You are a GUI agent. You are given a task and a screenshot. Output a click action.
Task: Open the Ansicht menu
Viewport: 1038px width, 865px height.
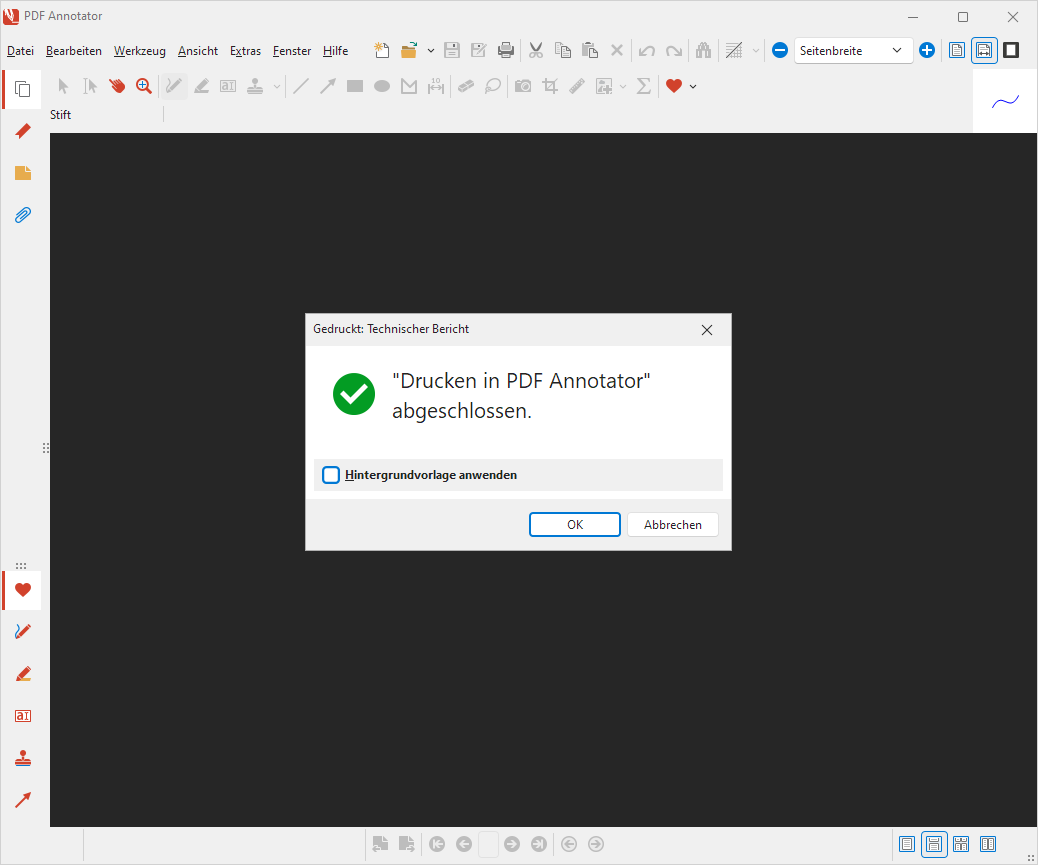[197, 50]
